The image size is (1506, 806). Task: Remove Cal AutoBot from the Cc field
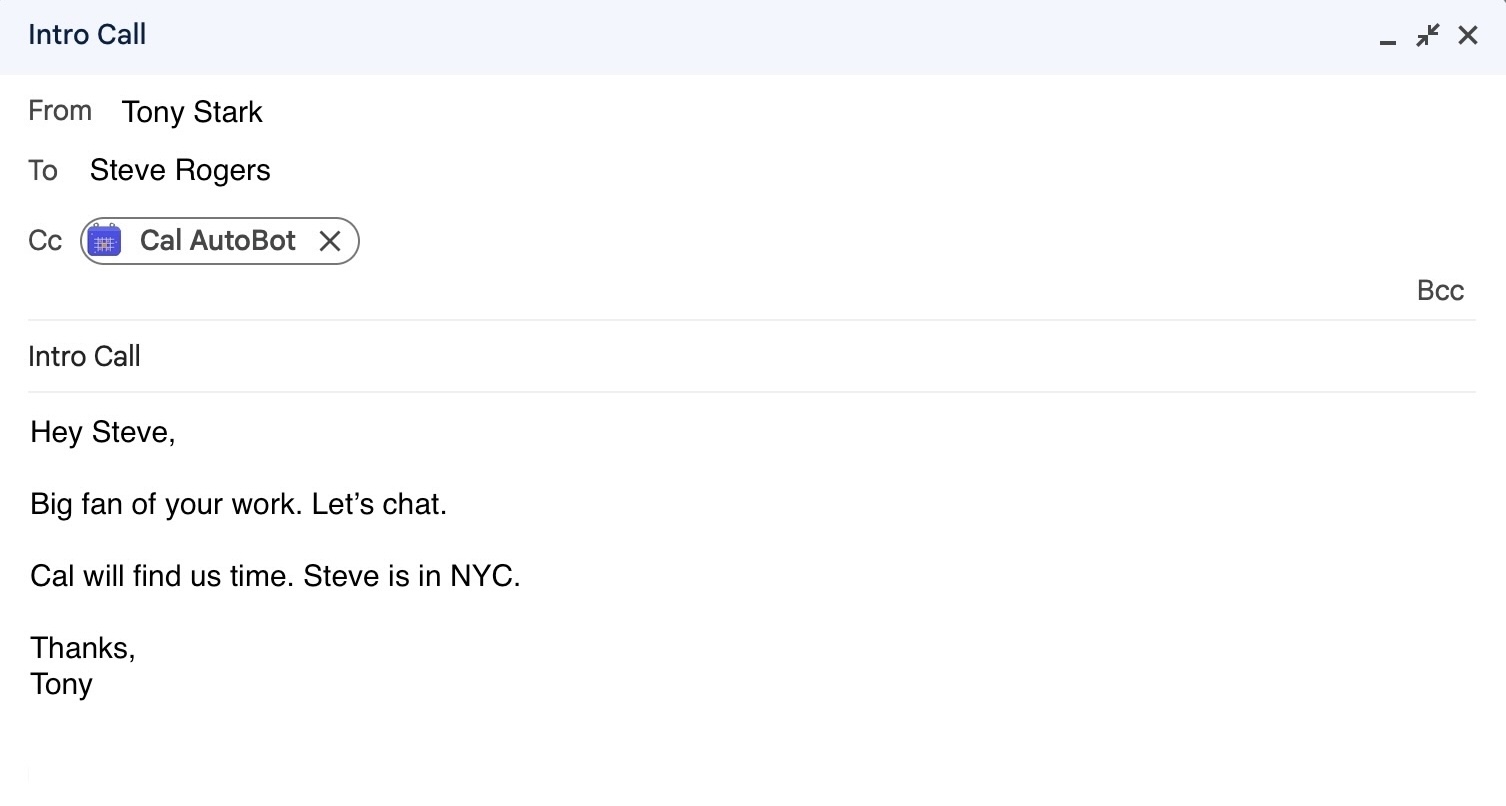[331, 240]
